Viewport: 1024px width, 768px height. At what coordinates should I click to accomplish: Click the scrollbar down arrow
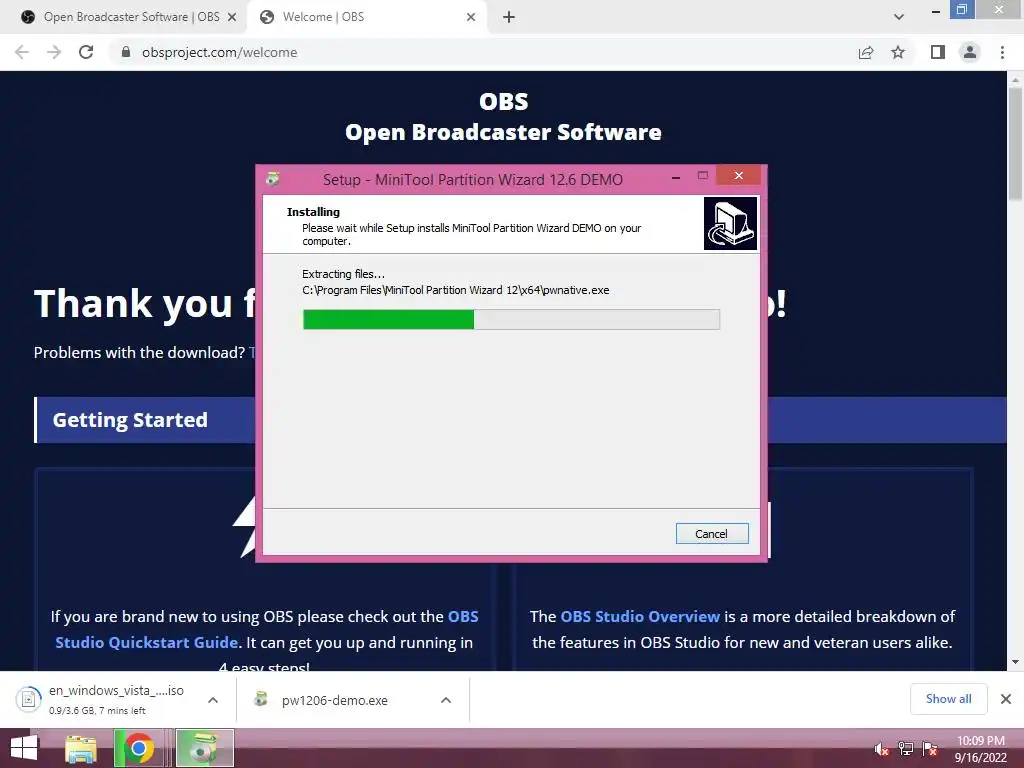coord(1015,662)
